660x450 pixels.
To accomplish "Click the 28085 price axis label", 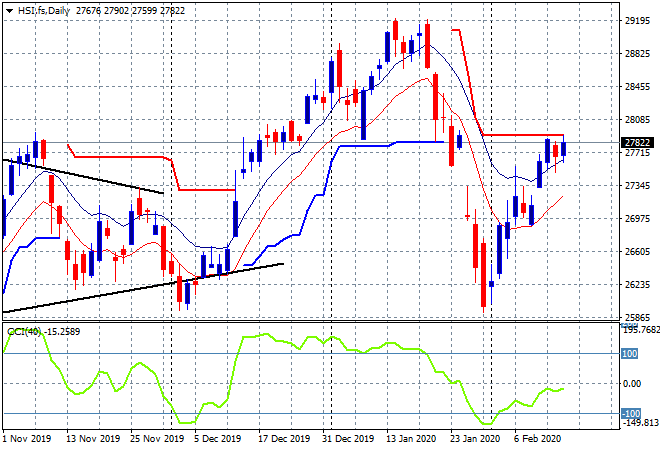I will (637, 120).
